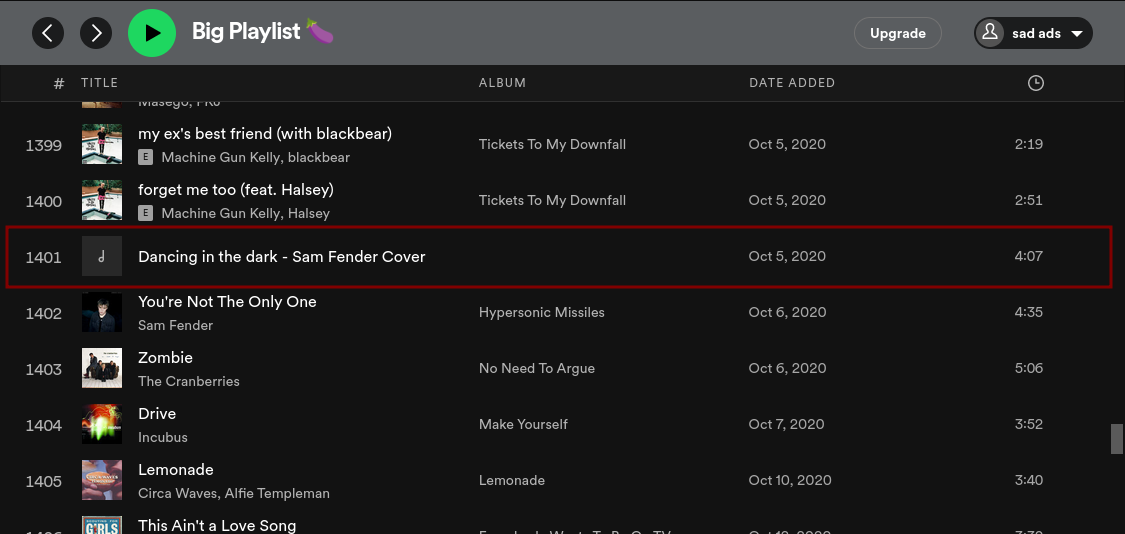Screen dimensions: 1125x534
Task: Open No Need To Argue album link
Action: point(537,368)
